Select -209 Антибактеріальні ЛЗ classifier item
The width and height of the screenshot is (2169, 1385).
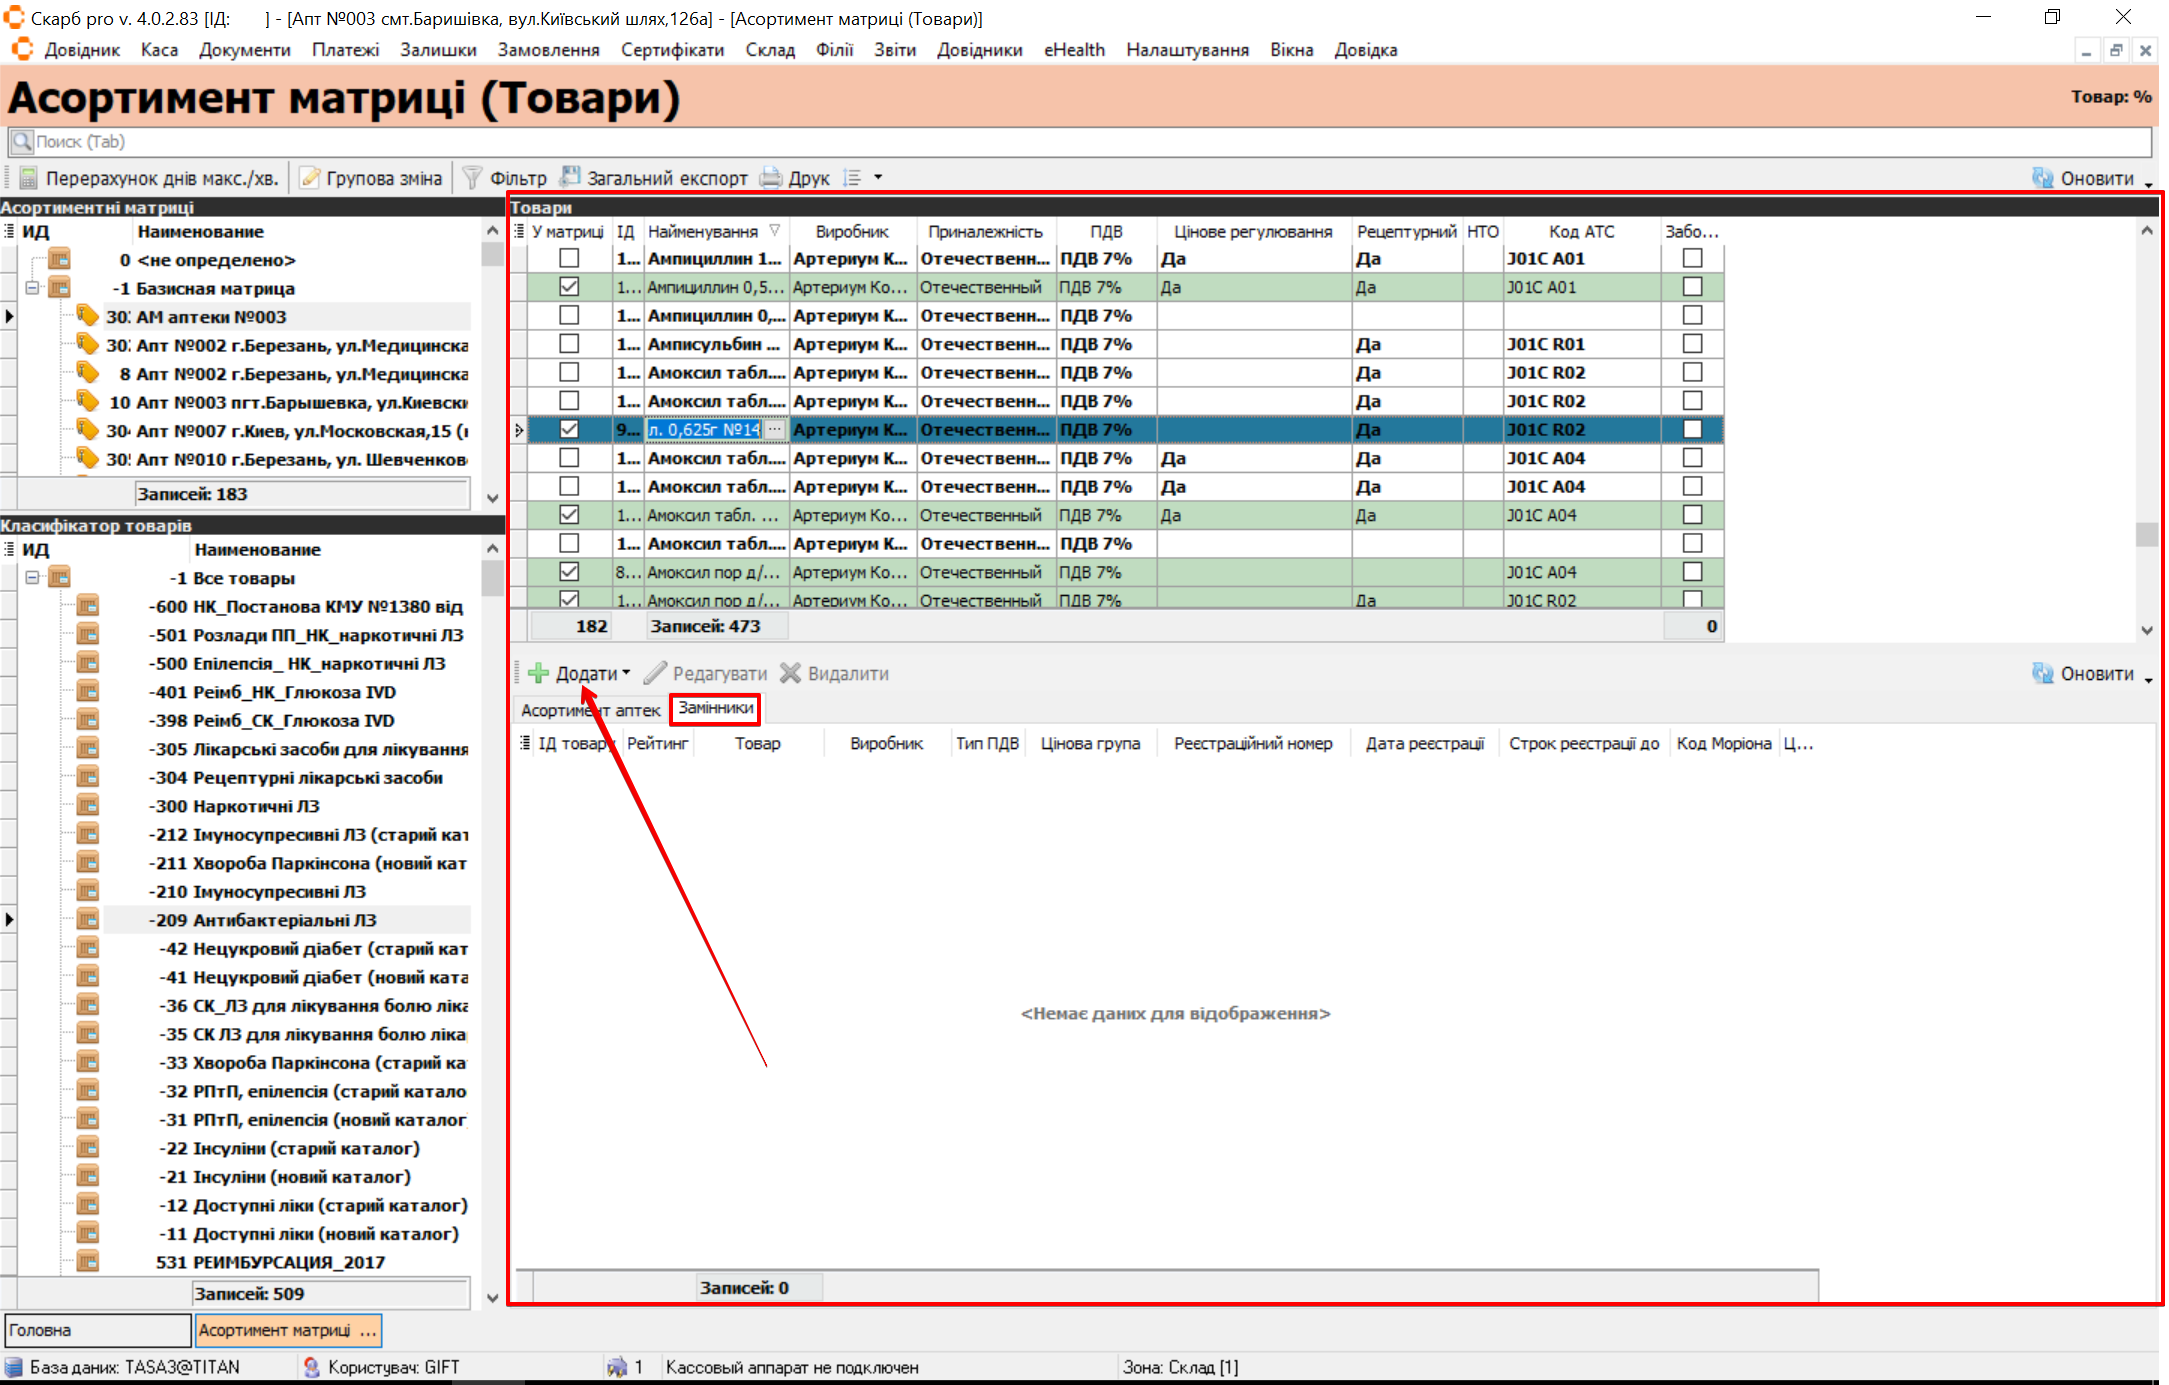point(265,920)
